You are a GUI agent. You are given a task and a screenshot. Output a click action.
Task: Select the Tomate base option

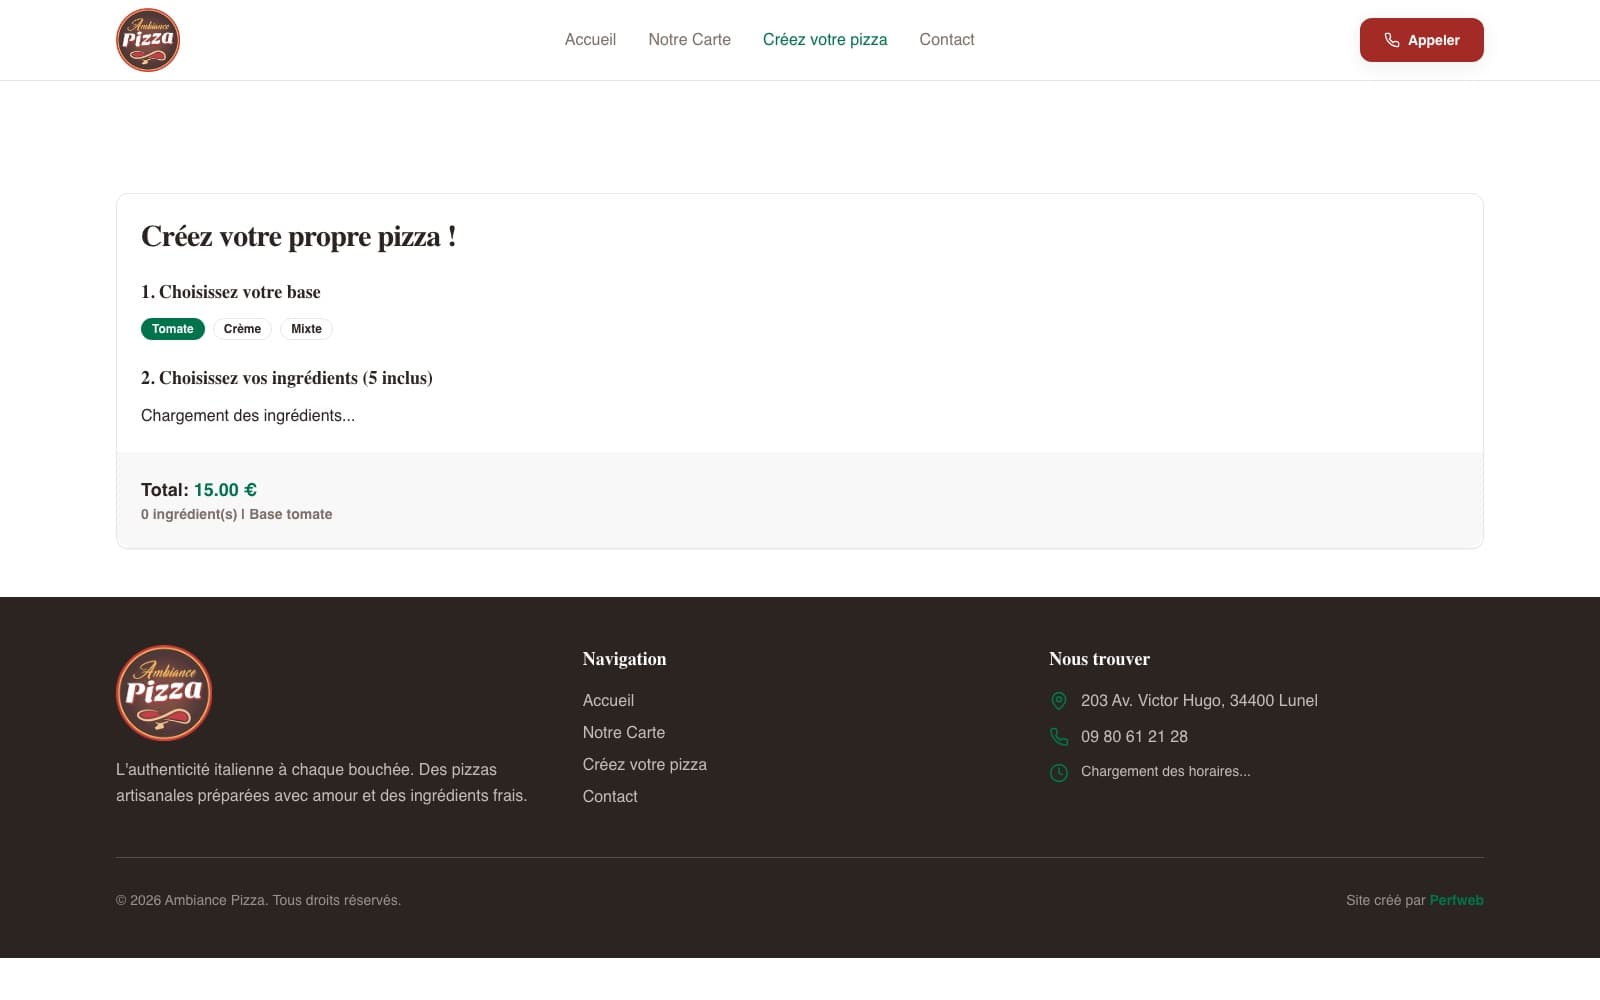click(173, 329)
